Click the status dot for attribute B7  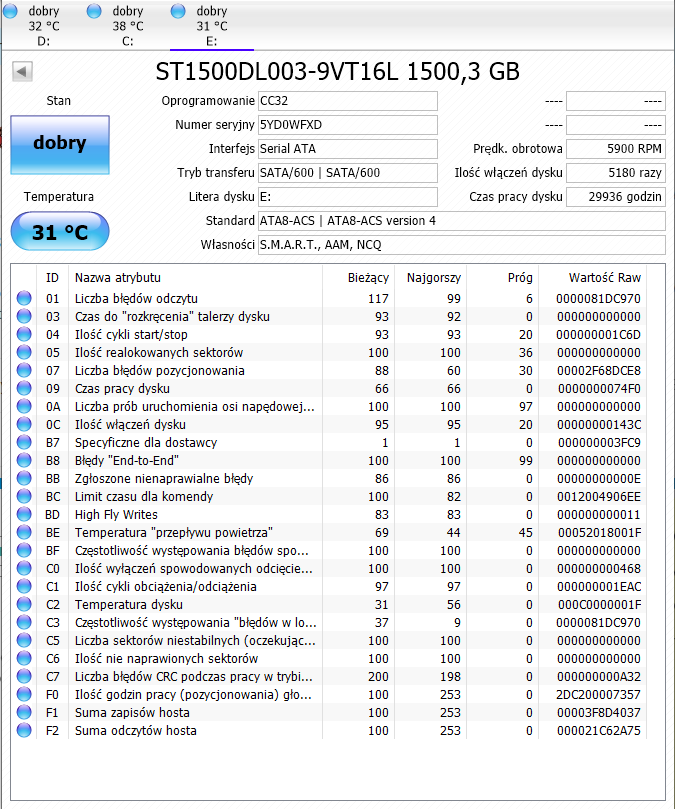click(24, 442)
